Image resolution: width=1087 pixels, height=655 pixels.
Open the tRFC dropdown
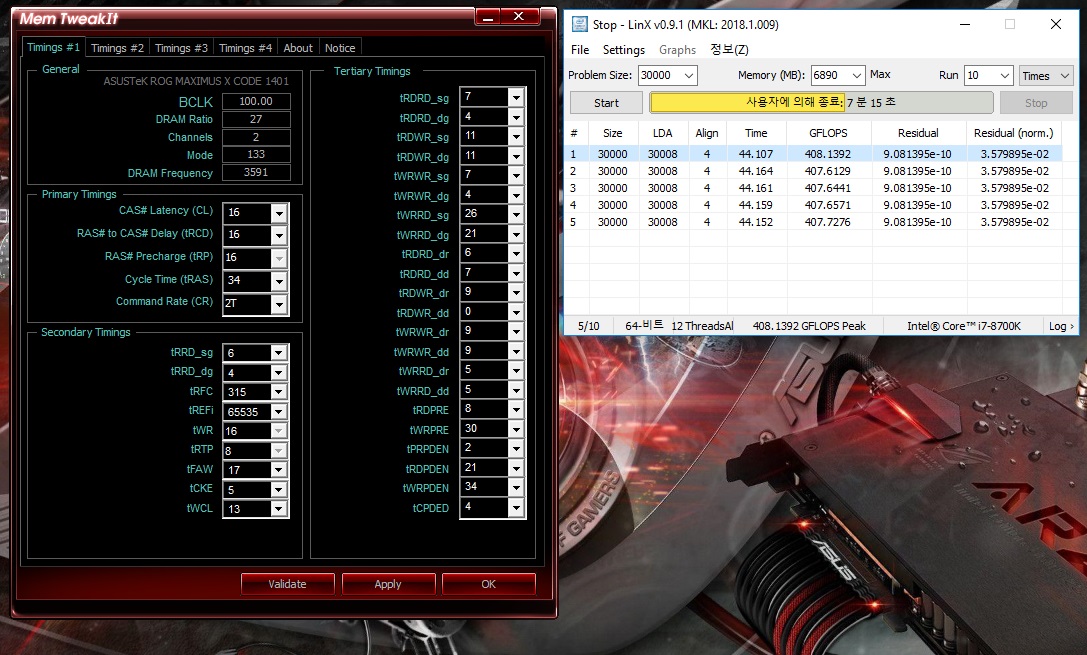tap(279, 392)
